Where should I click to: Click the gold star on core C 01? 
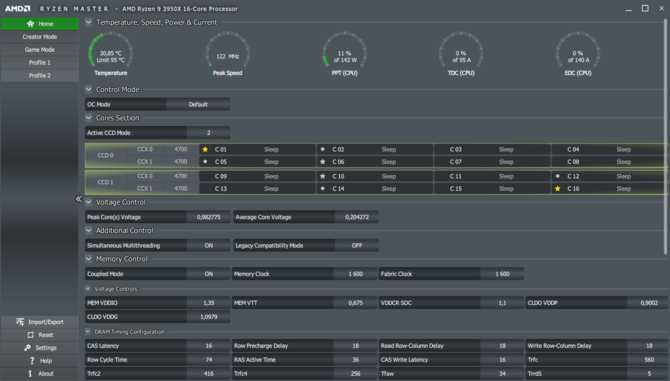[x=205, y=149]
